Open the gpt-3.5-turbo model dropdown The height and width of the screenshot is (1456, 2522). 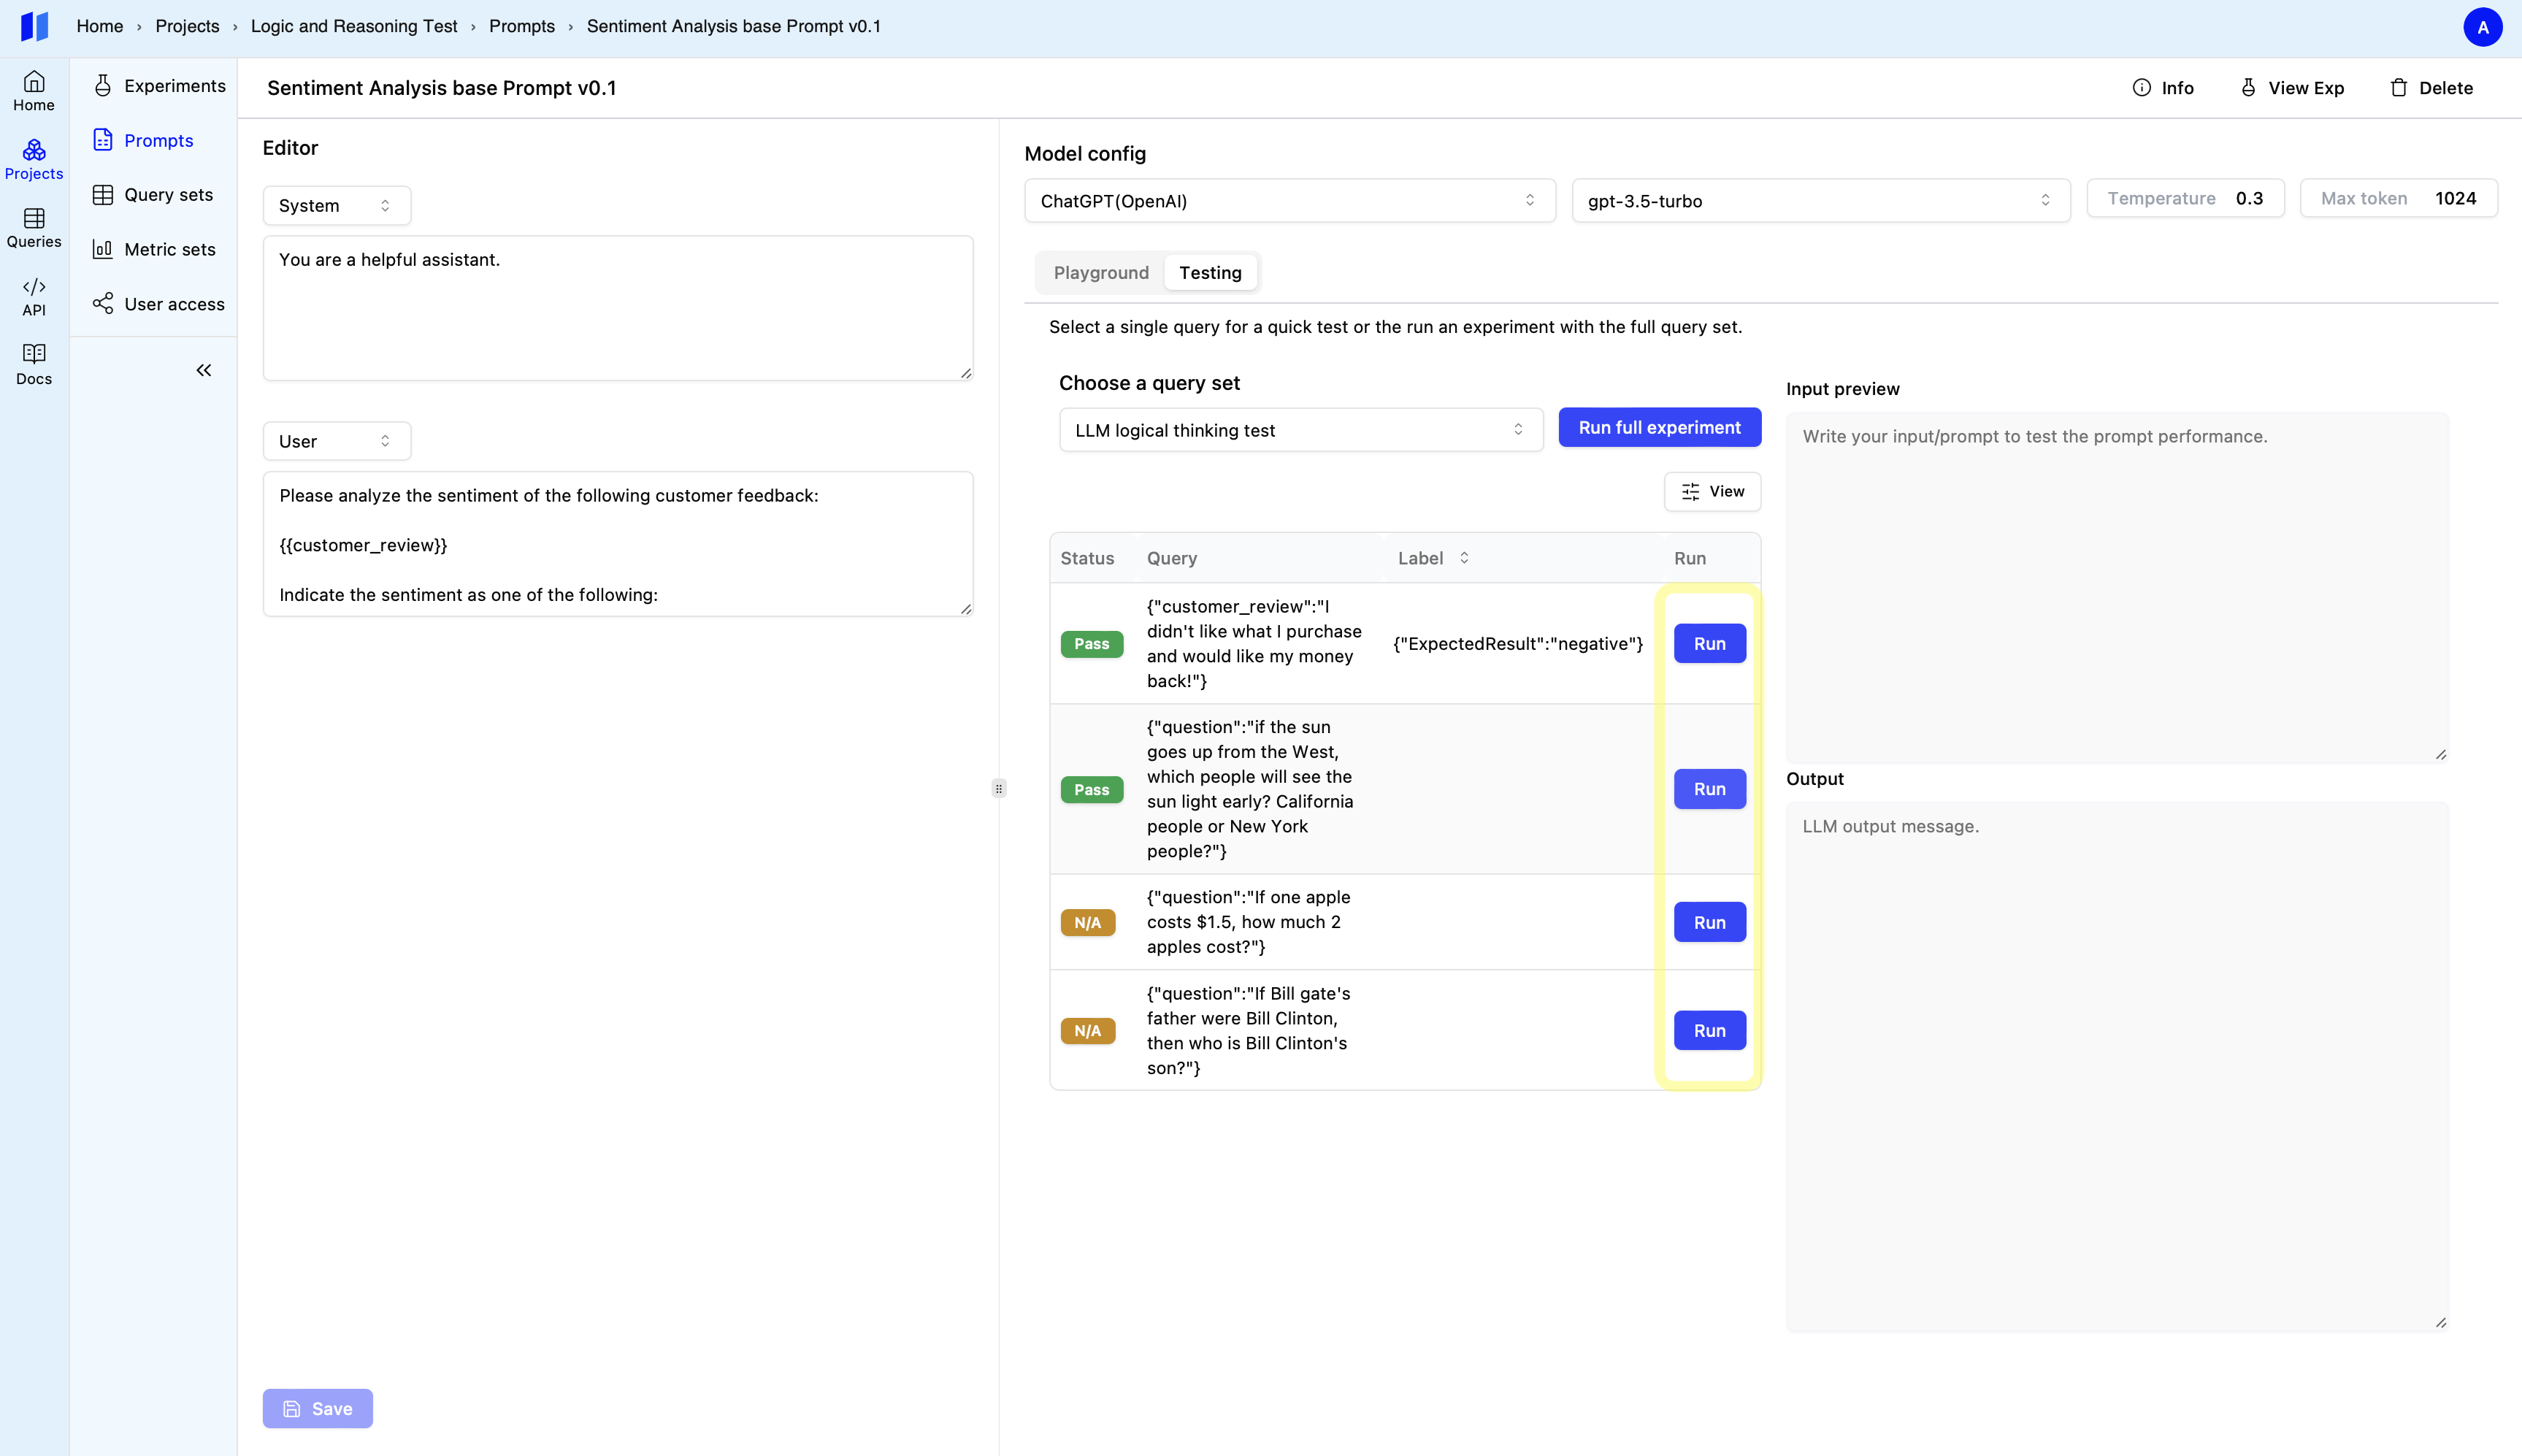(1819, 201)
